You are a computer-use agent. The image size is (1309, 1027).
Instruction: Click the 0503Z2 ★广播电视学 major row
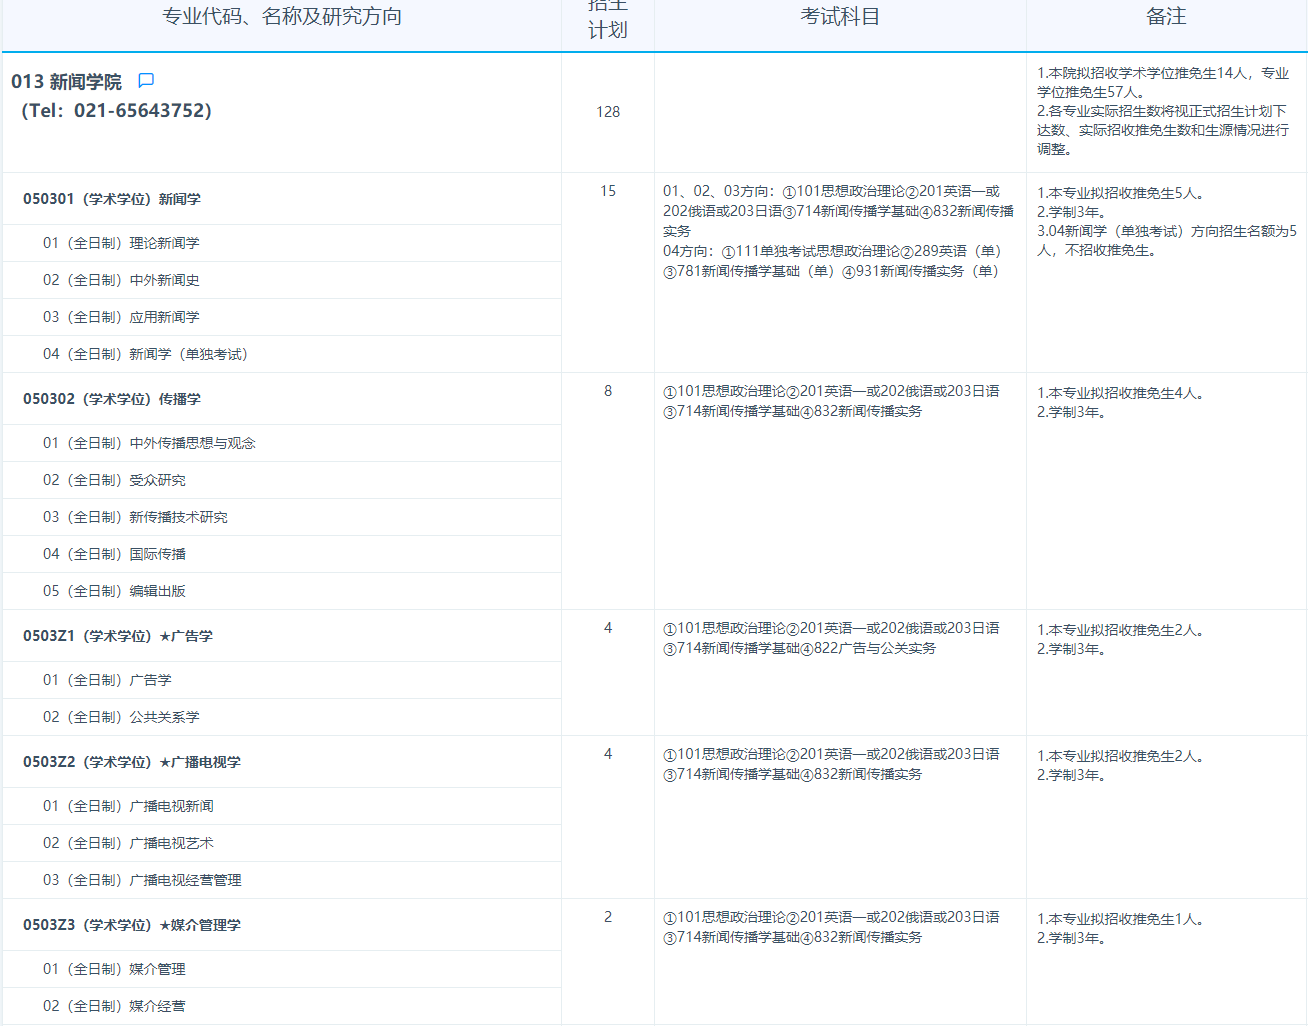tap(132, 762)
